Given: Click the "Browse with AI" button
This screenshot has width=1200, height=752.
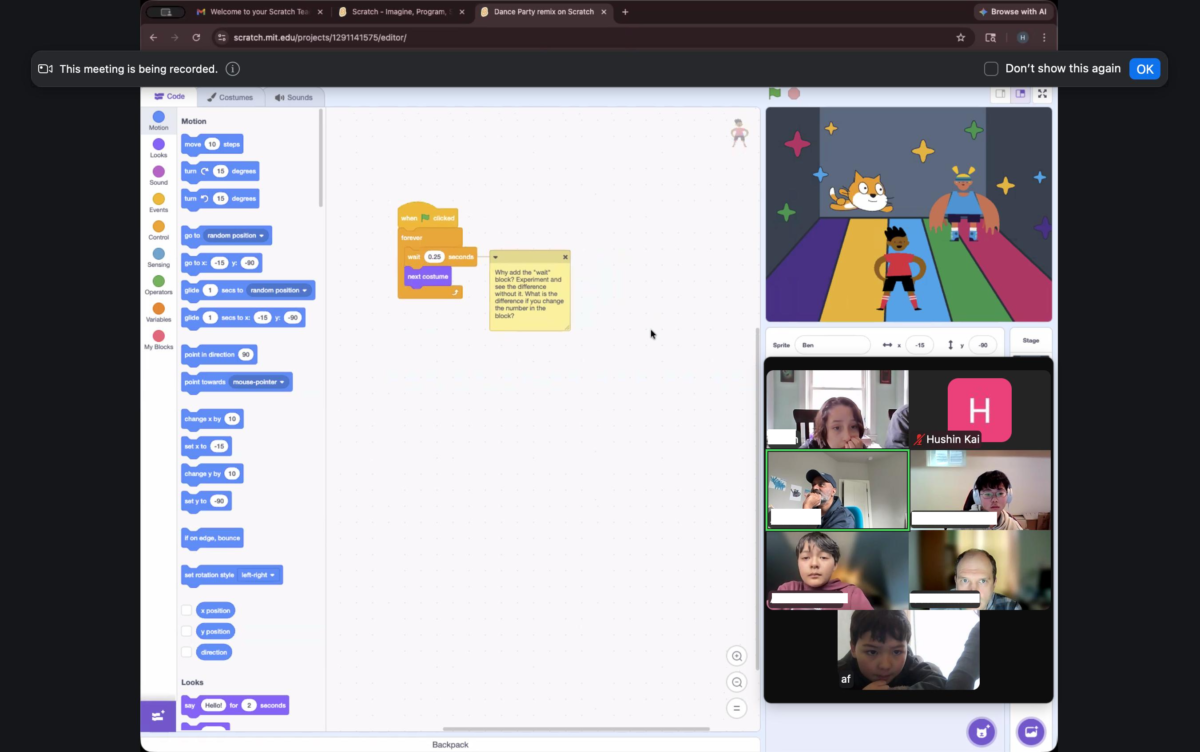Looking at the screenshot, I should tap(1013, 11).
